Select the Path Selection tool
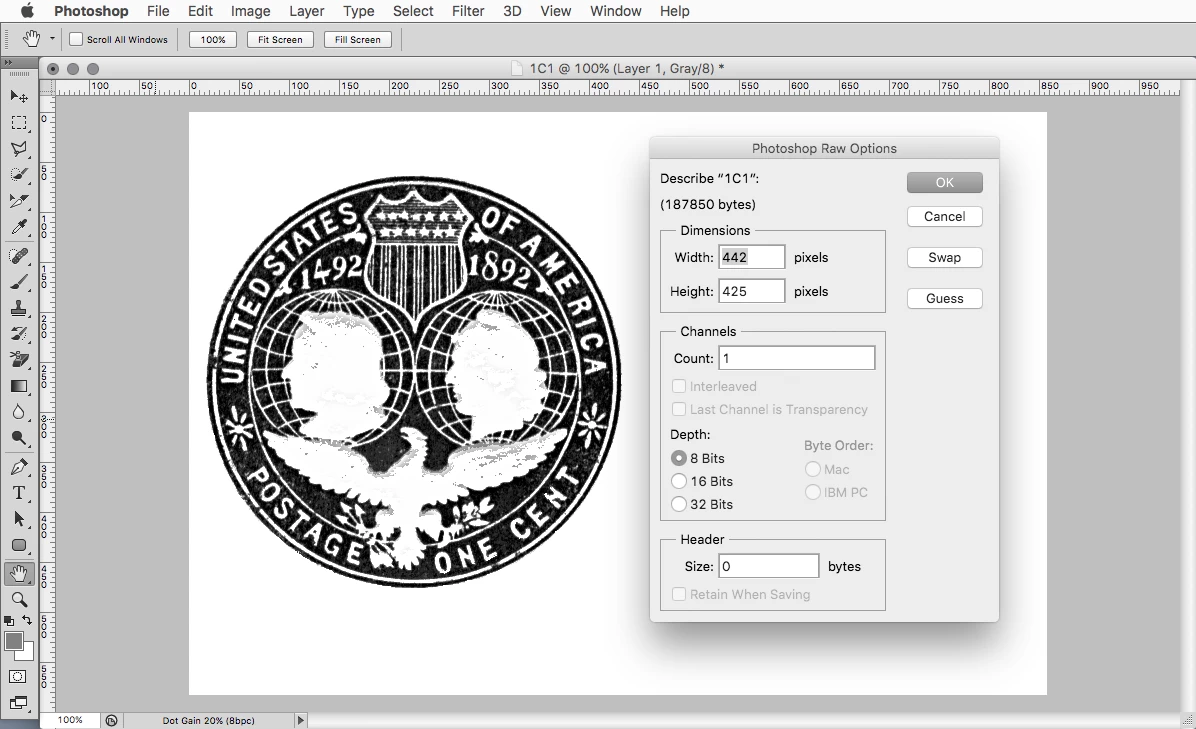The width and height of the screenshot is (1196, 729). pyautogui.click(x=19, y=519)
